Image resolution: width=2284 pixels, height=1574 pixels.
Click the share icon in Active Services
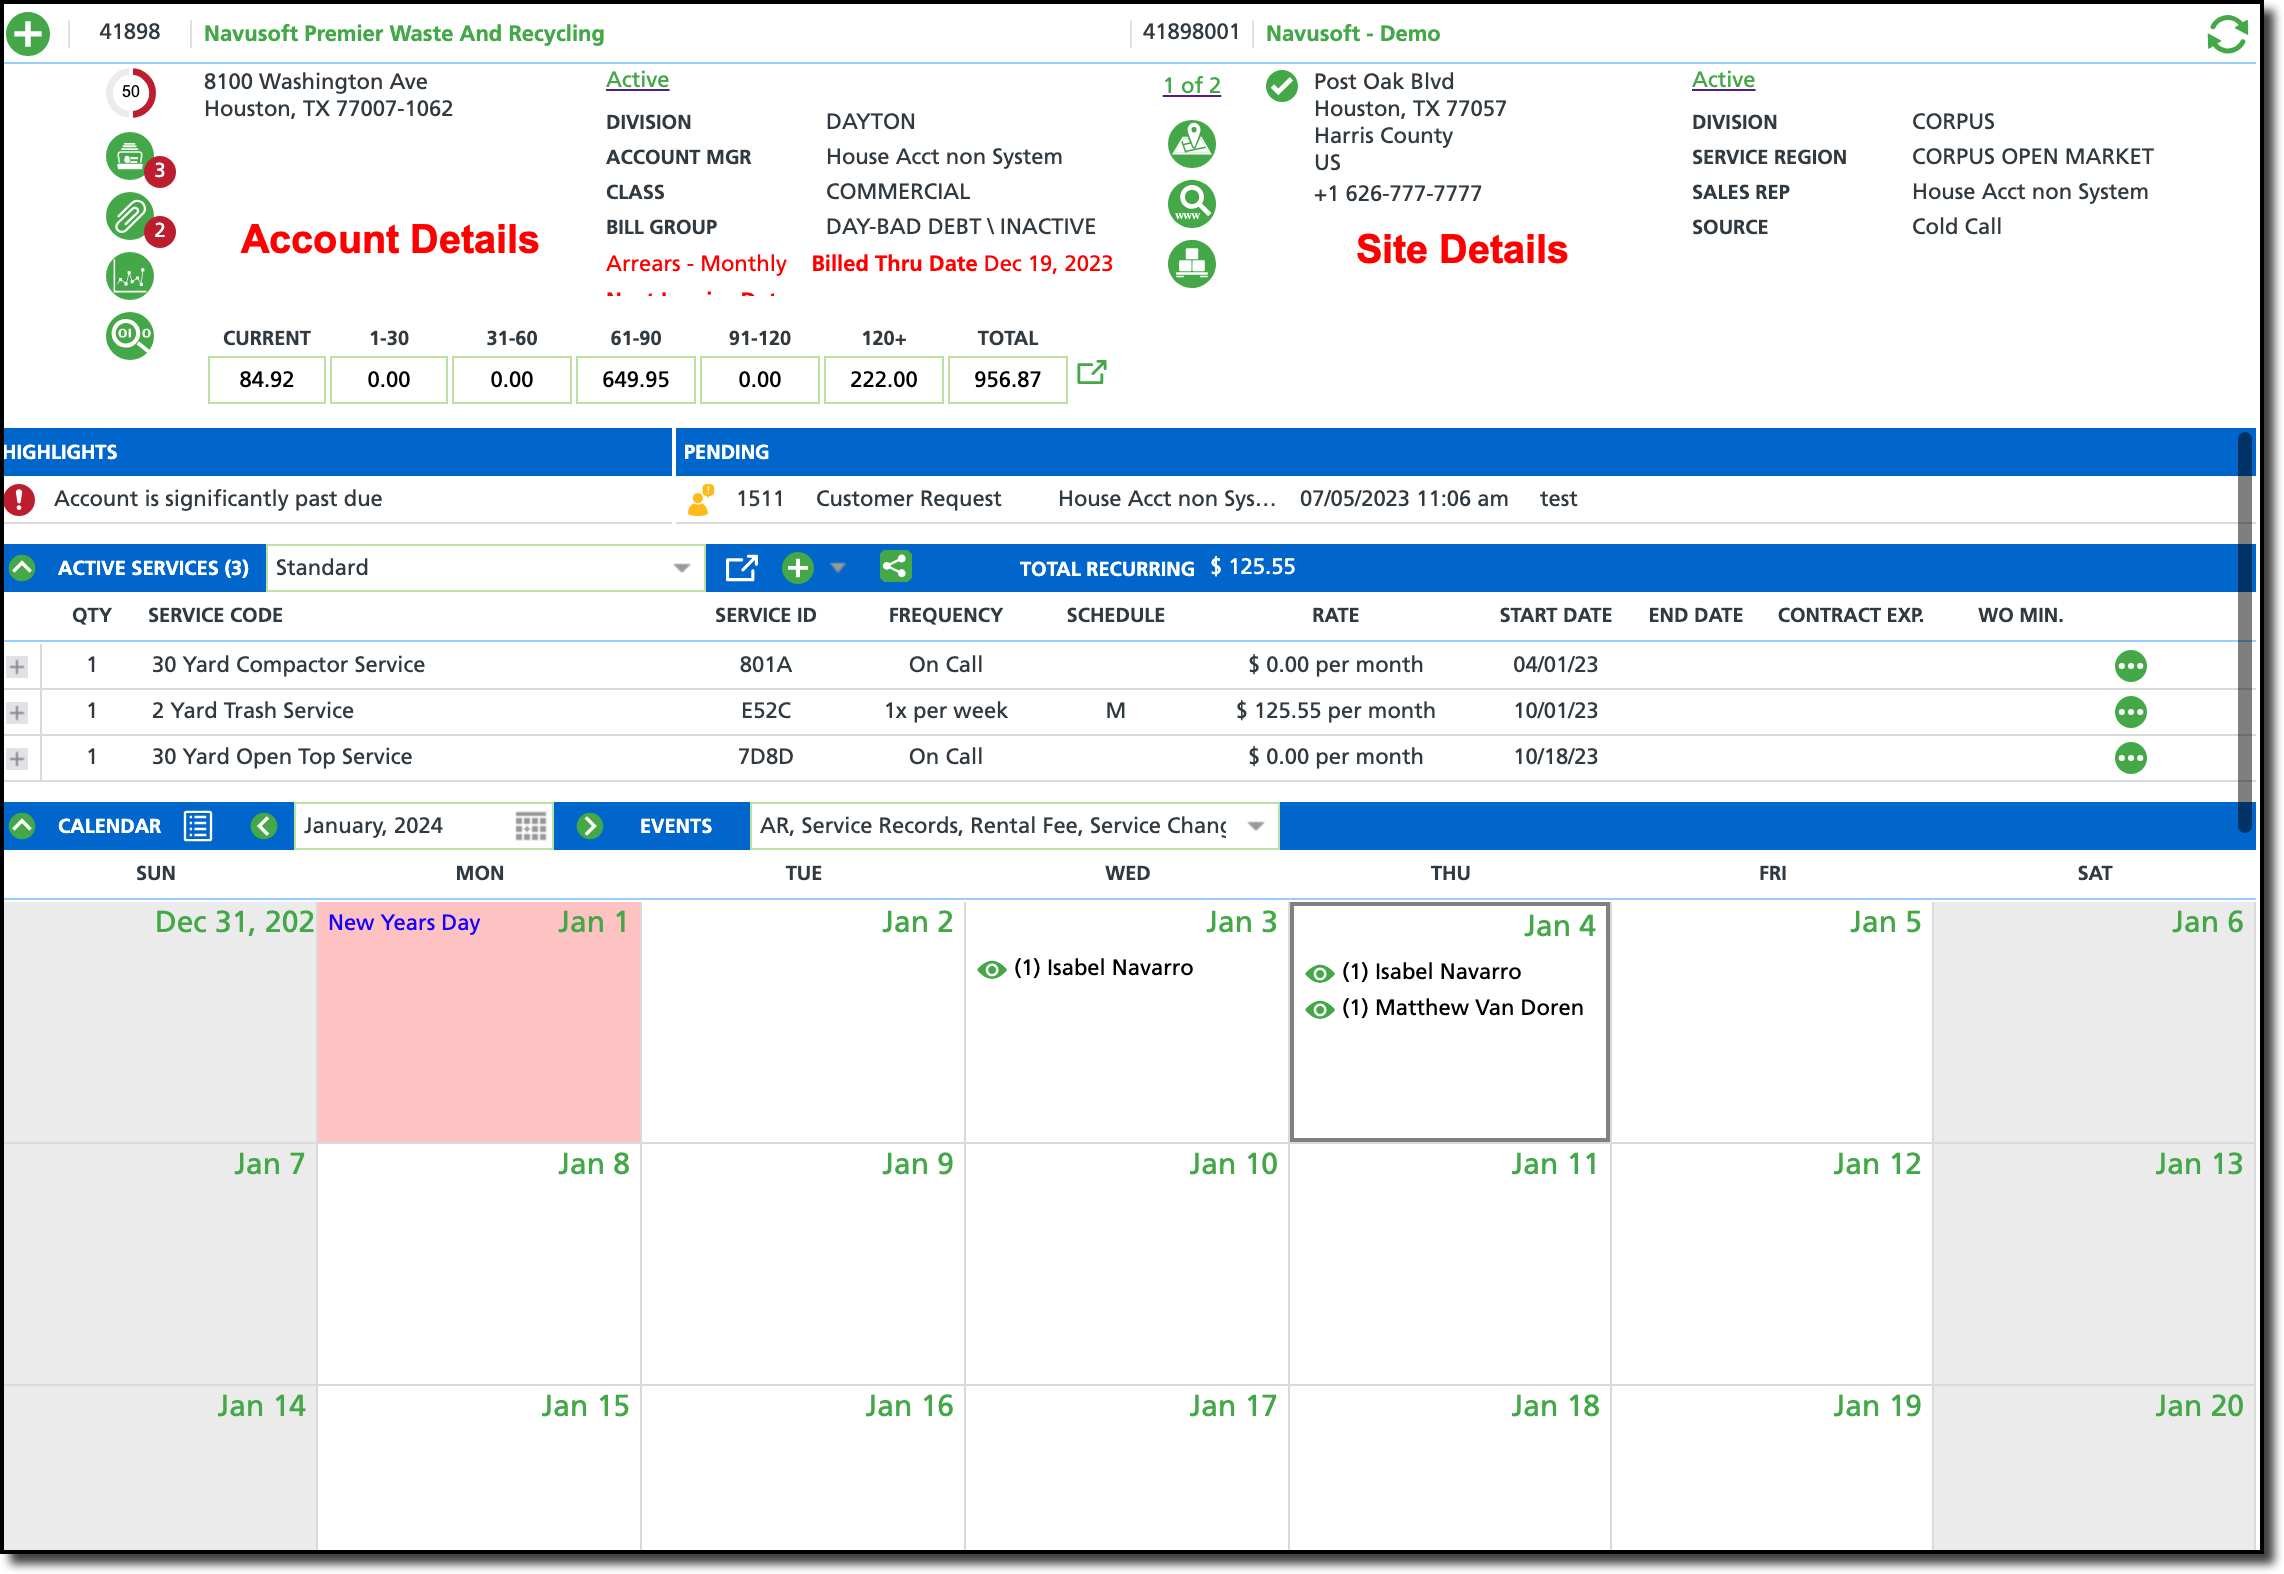(895, 567)
